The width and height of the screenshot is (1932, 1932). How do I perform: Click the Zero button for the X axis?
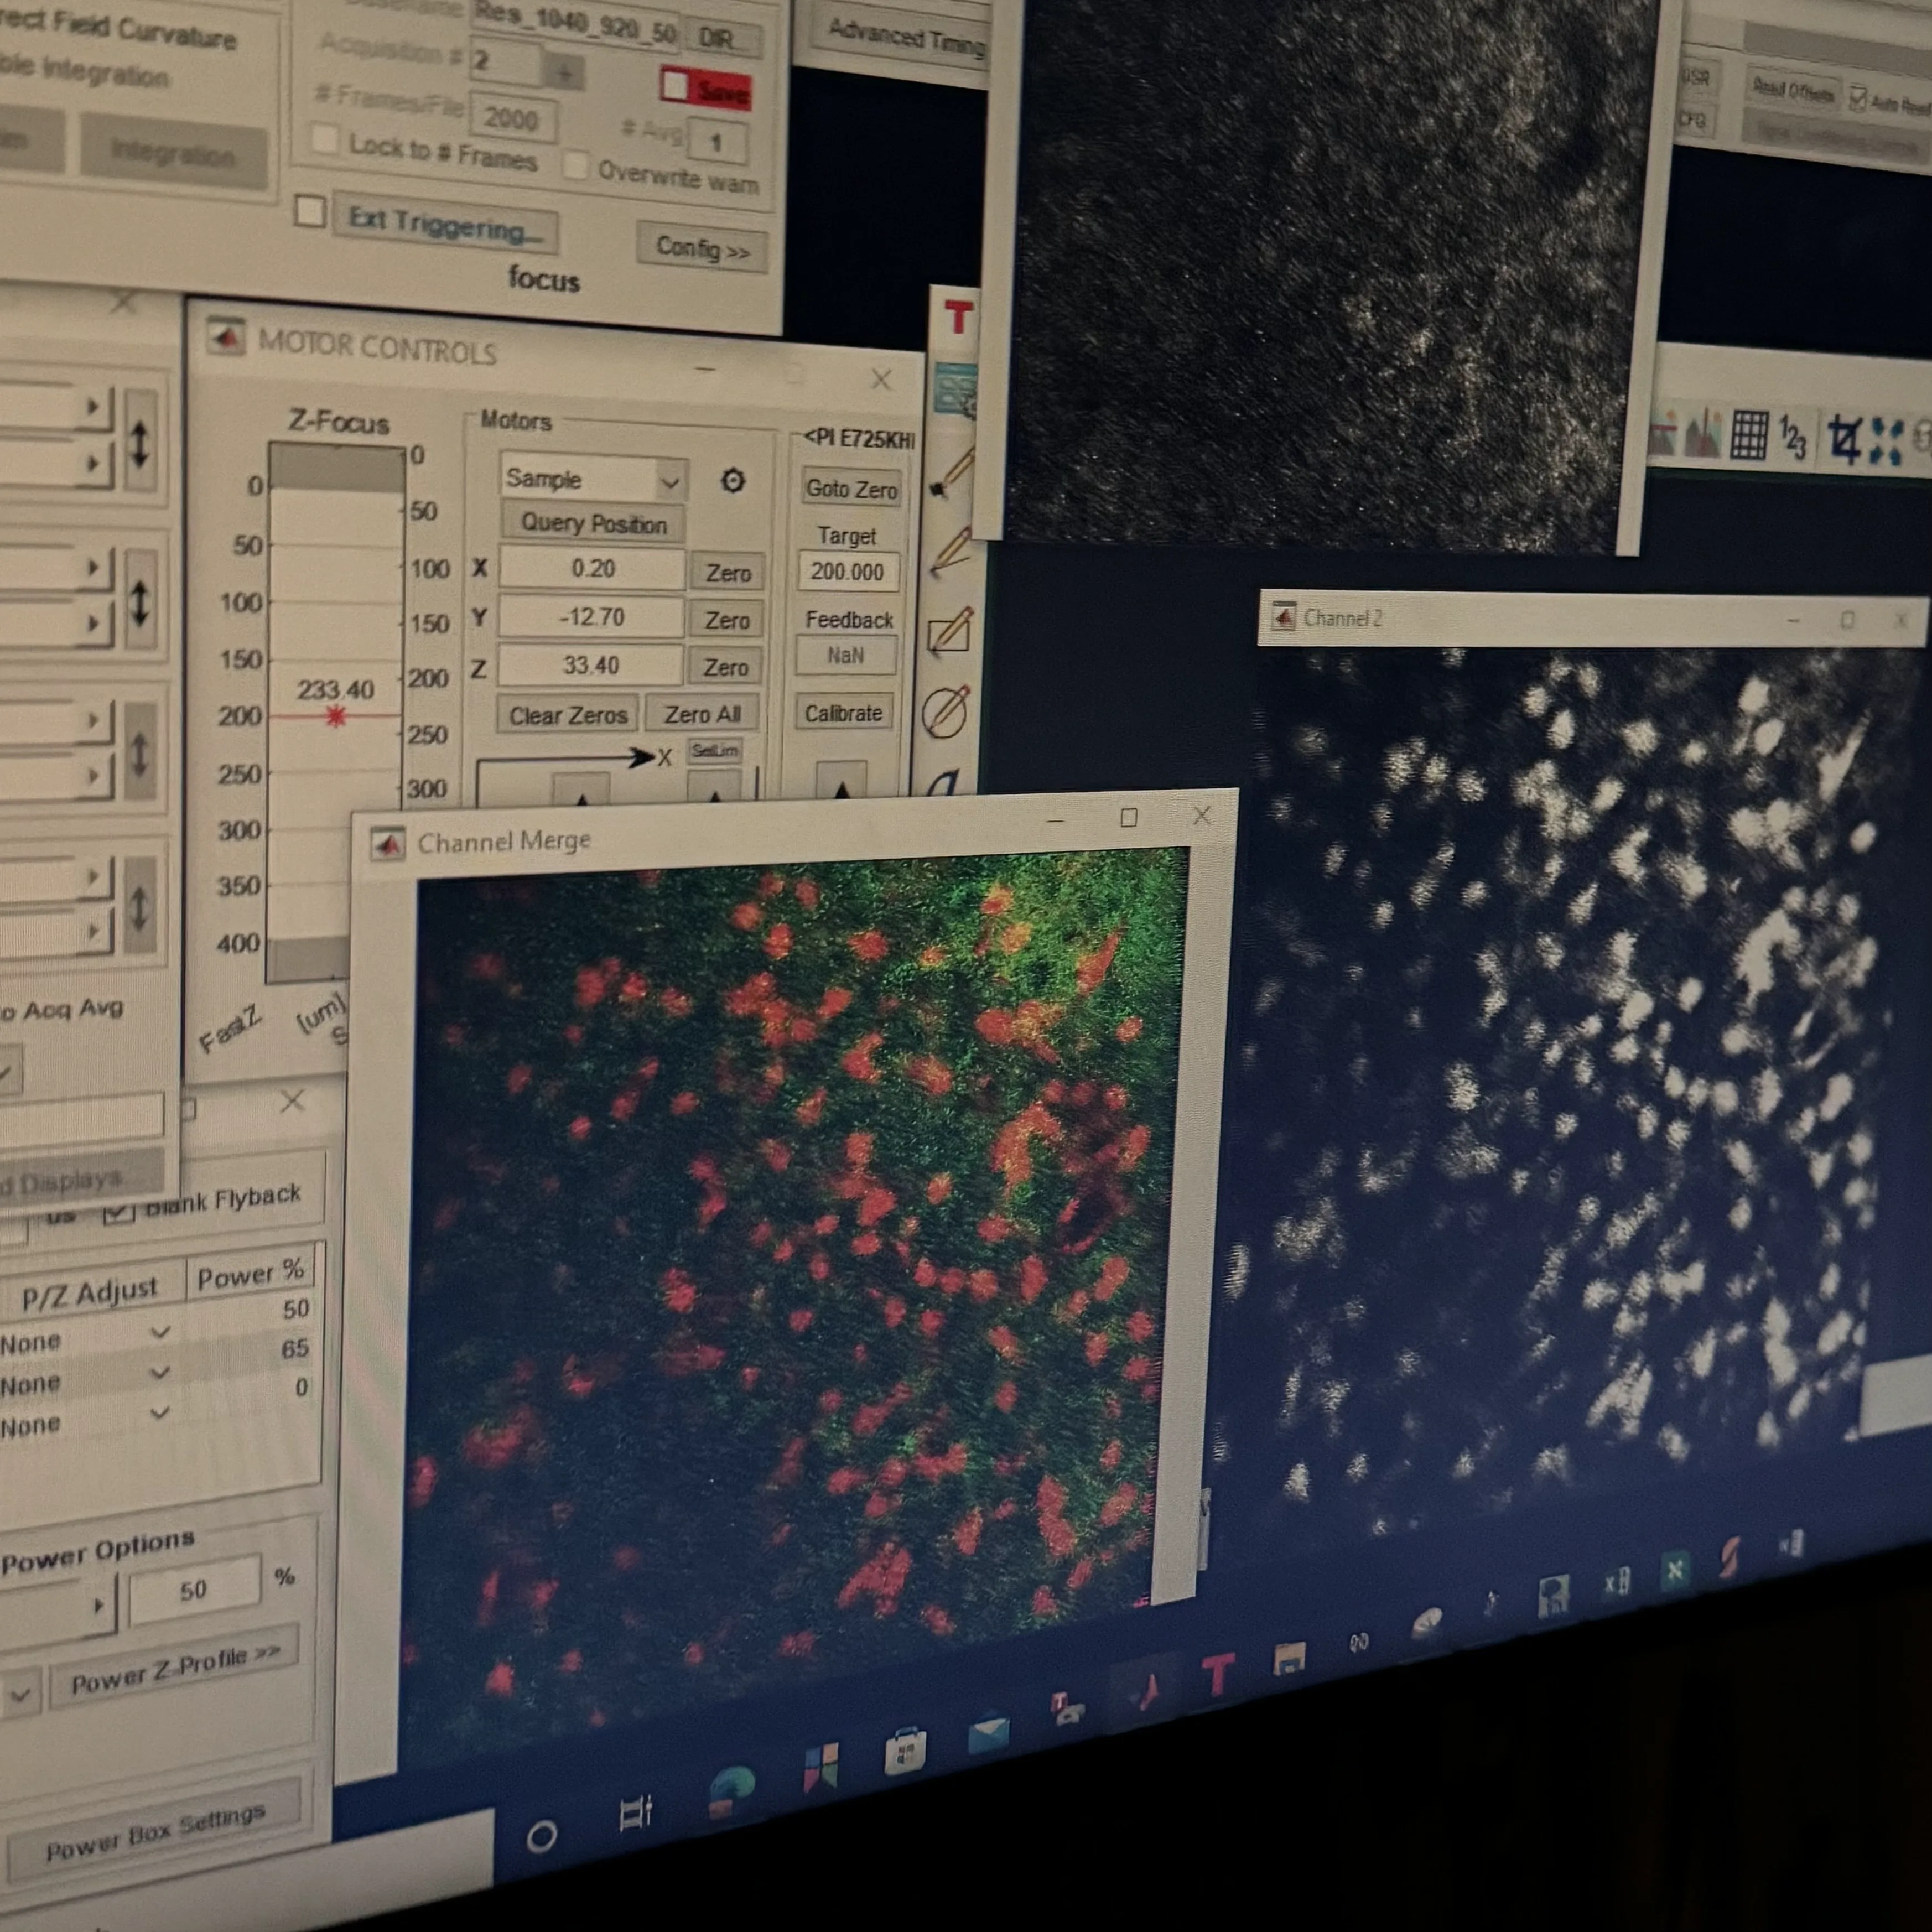728,573
